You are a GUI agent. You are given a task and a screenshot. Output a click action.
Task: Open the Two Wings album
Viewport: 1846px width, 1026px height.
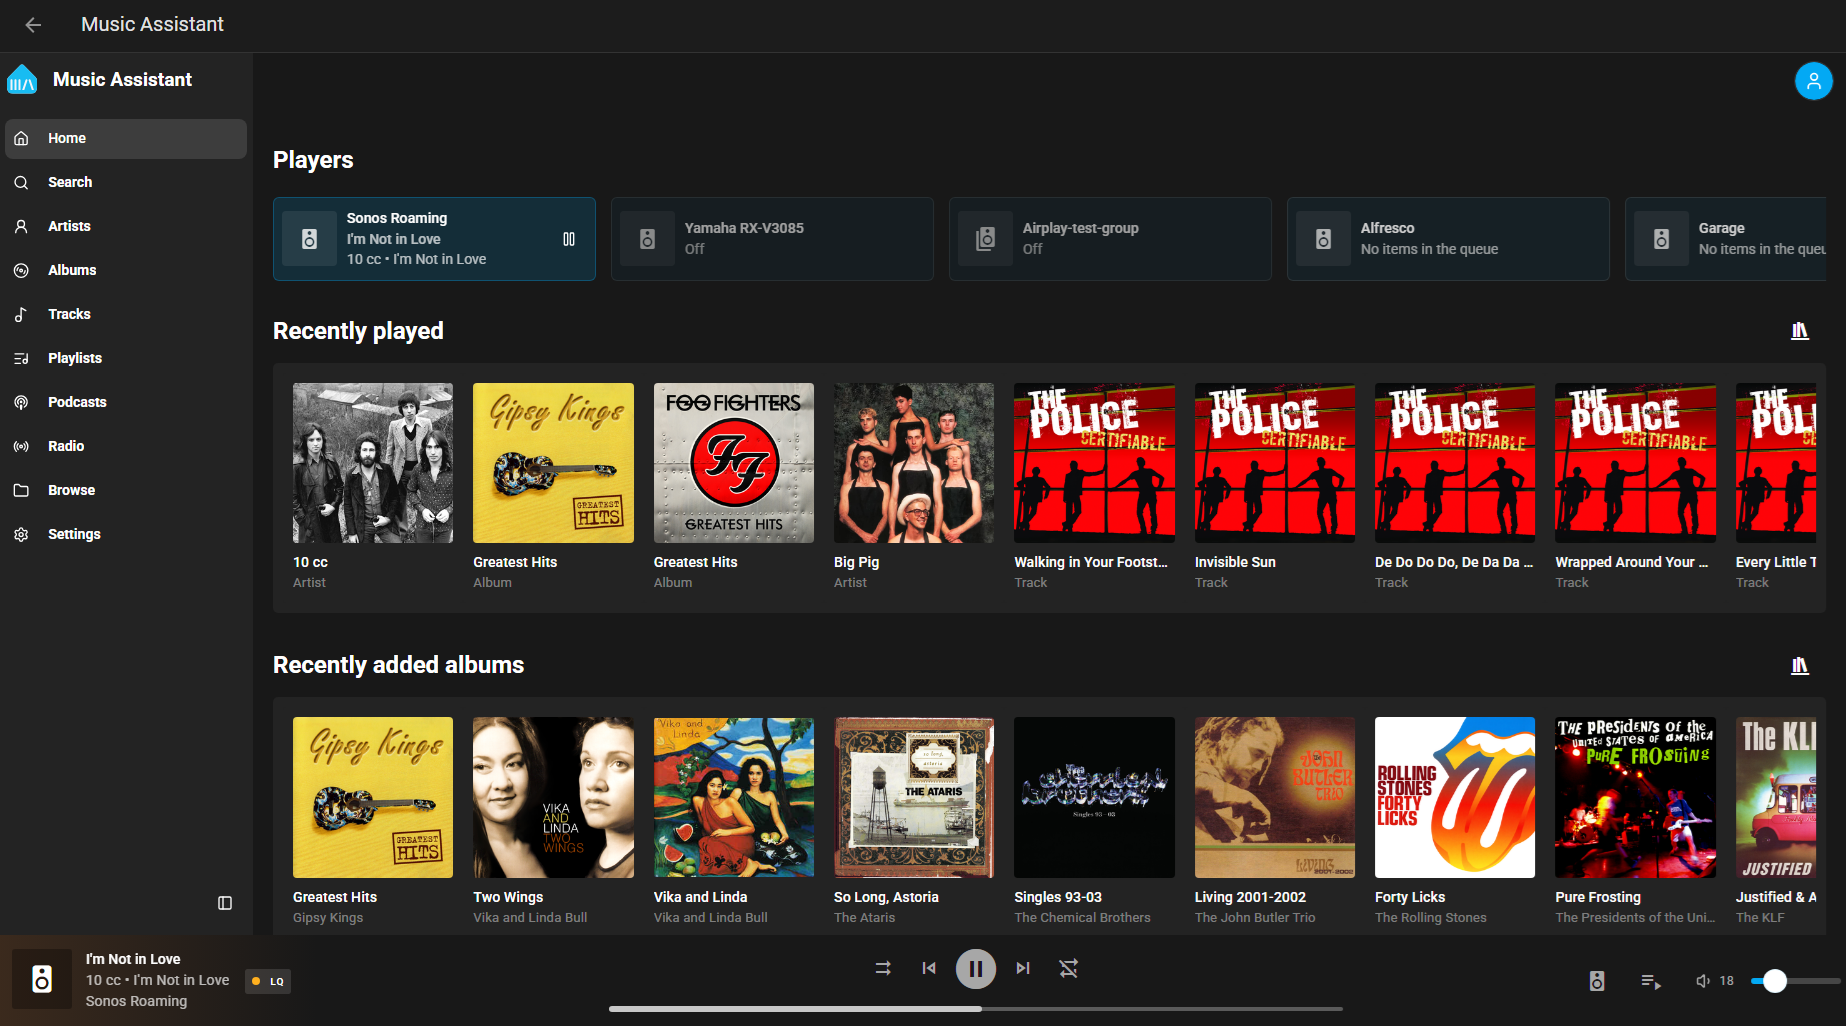(x=553, y=797)
